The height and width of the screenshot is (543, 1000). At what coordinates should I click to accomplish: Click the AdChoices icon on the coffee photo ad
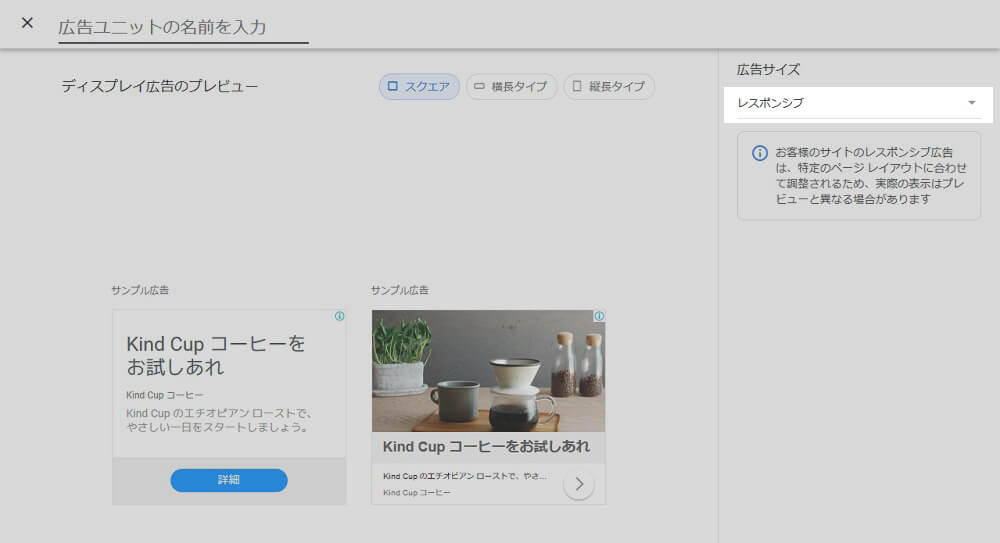[599, 316]
